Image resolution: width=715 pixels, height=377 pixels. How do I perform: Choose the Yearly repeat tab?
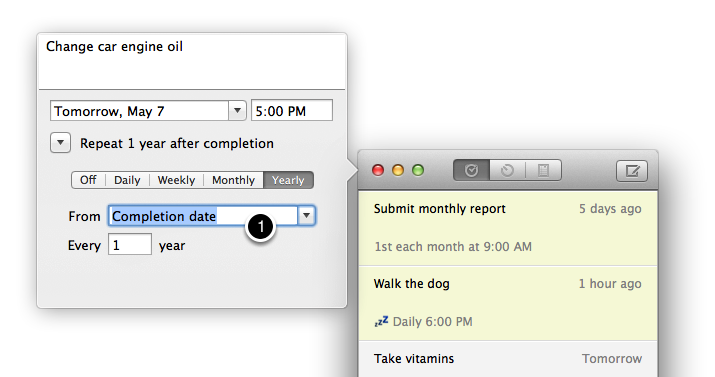point(288,180)
